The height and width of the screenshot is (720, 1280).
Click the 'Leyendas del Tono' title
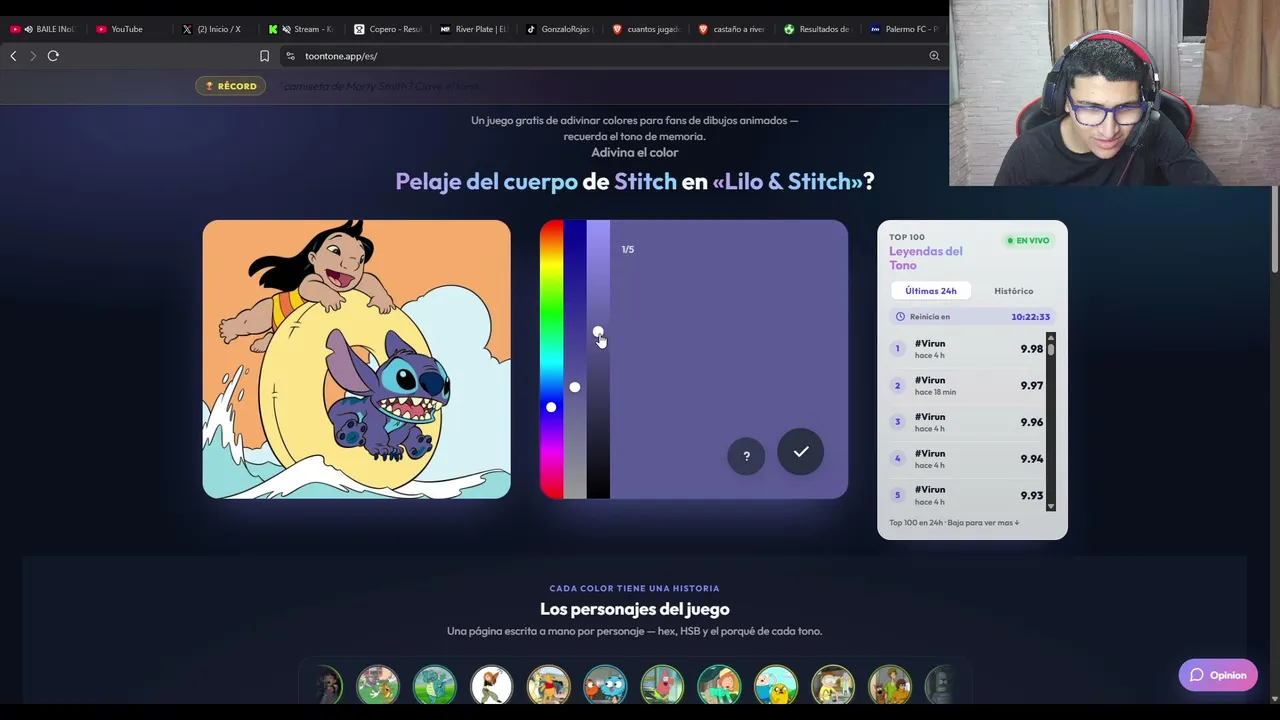pos(926,258)
